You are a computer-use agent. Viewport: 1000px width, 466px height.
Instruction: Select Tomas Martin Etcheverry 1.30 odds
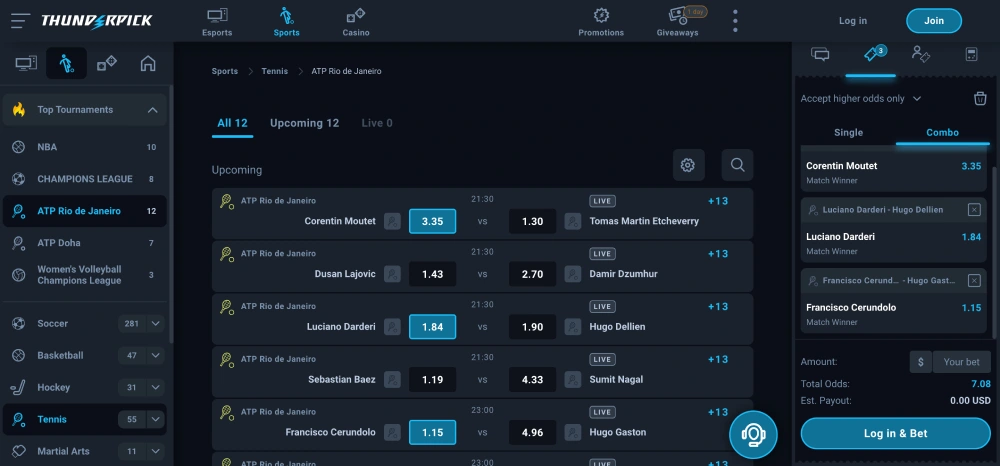(533, 221)
